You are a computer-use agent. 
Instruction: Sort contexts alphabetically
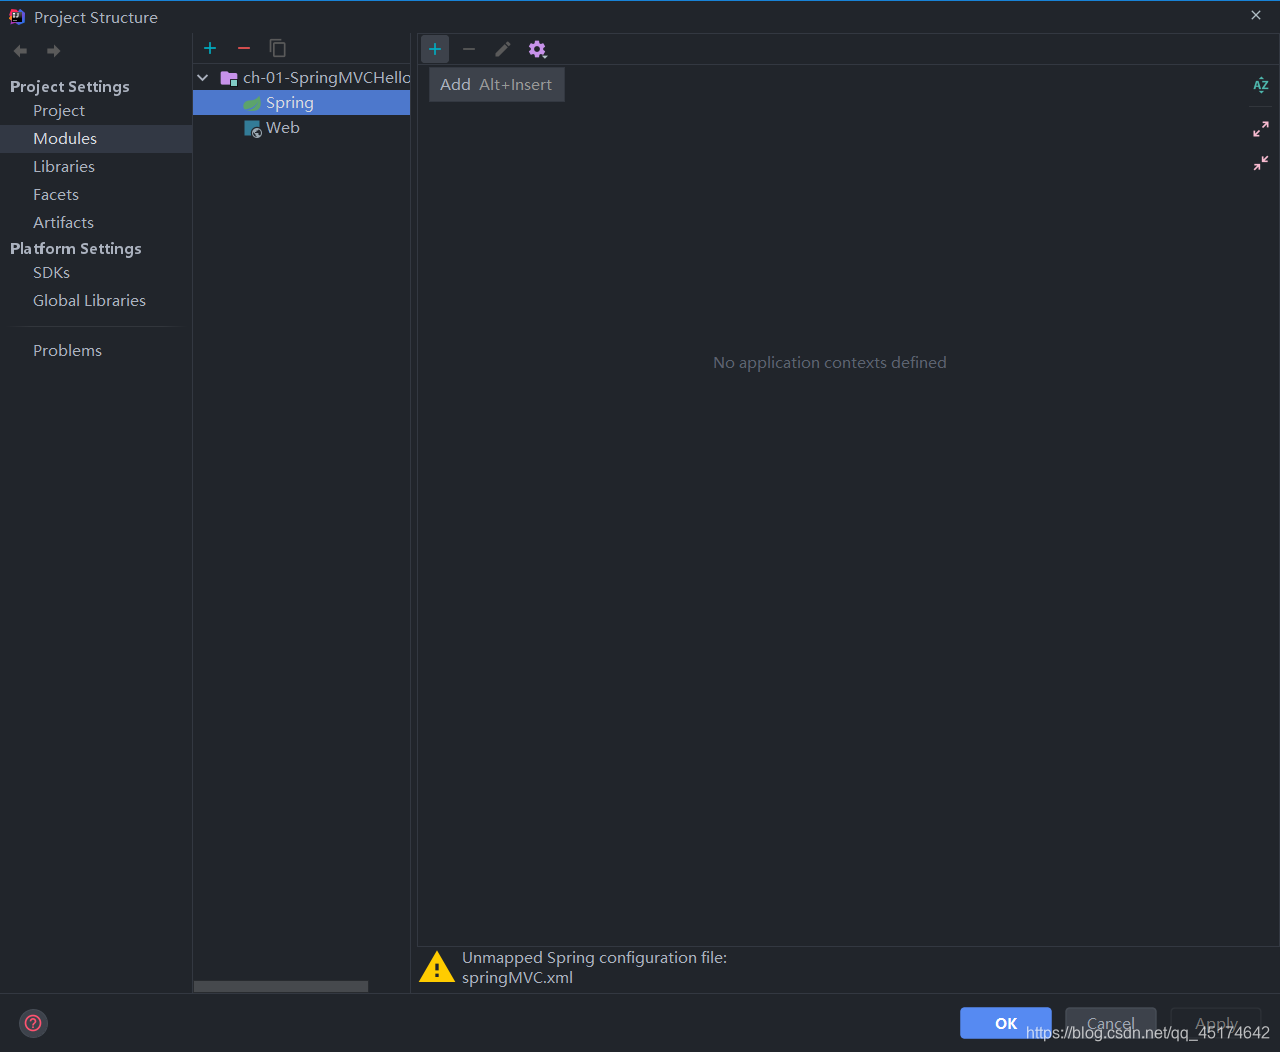coord(1261,85)
